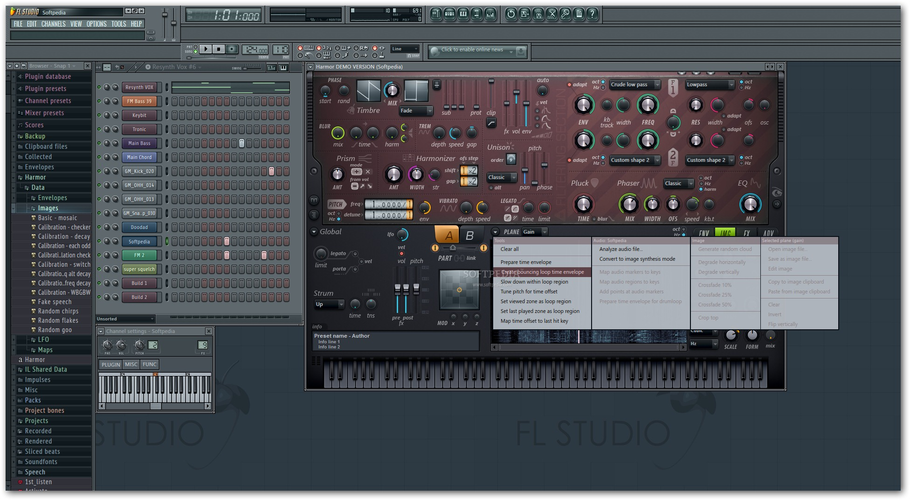Toggle mute LED for Tronic channel
The width and height of the screenshot is (910, 500).
pyautogui.click(x=99, y=129)
